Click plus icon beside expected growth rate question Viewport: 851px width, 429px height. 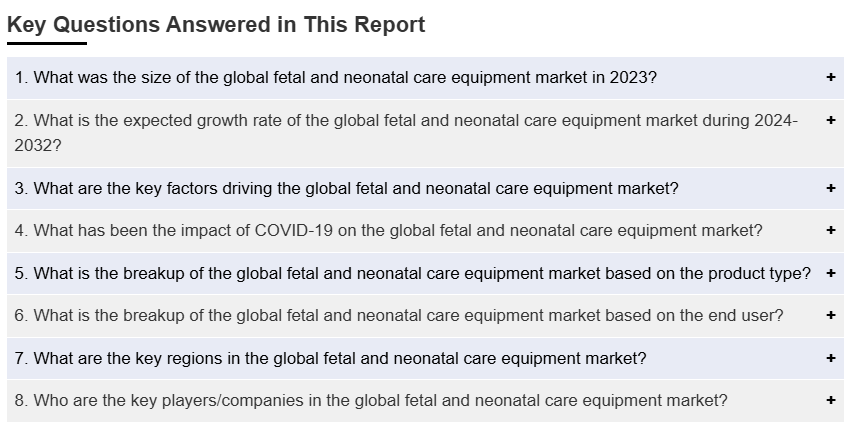pyautogui.click(x=830, y=120)
